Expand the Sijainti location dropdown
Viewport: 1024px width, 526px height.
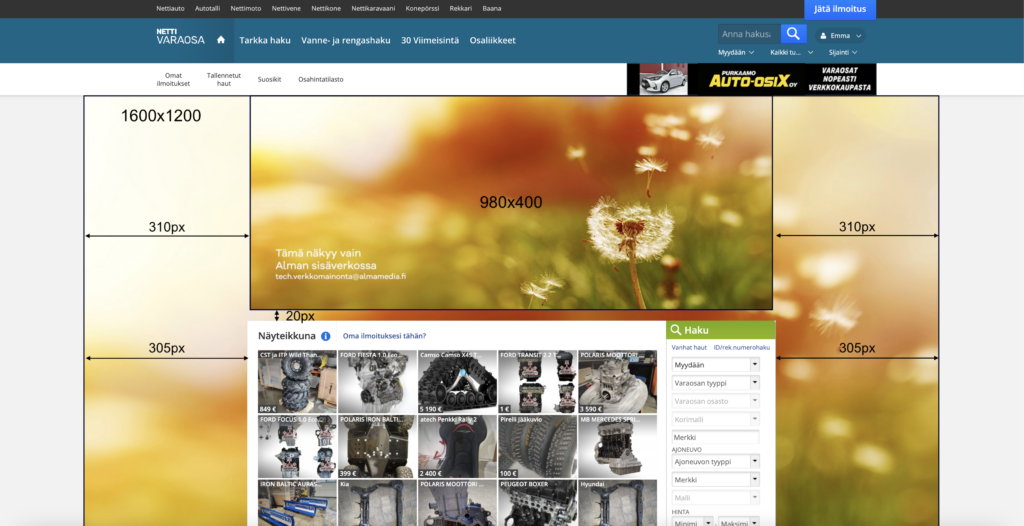click(x=843, y=52)
